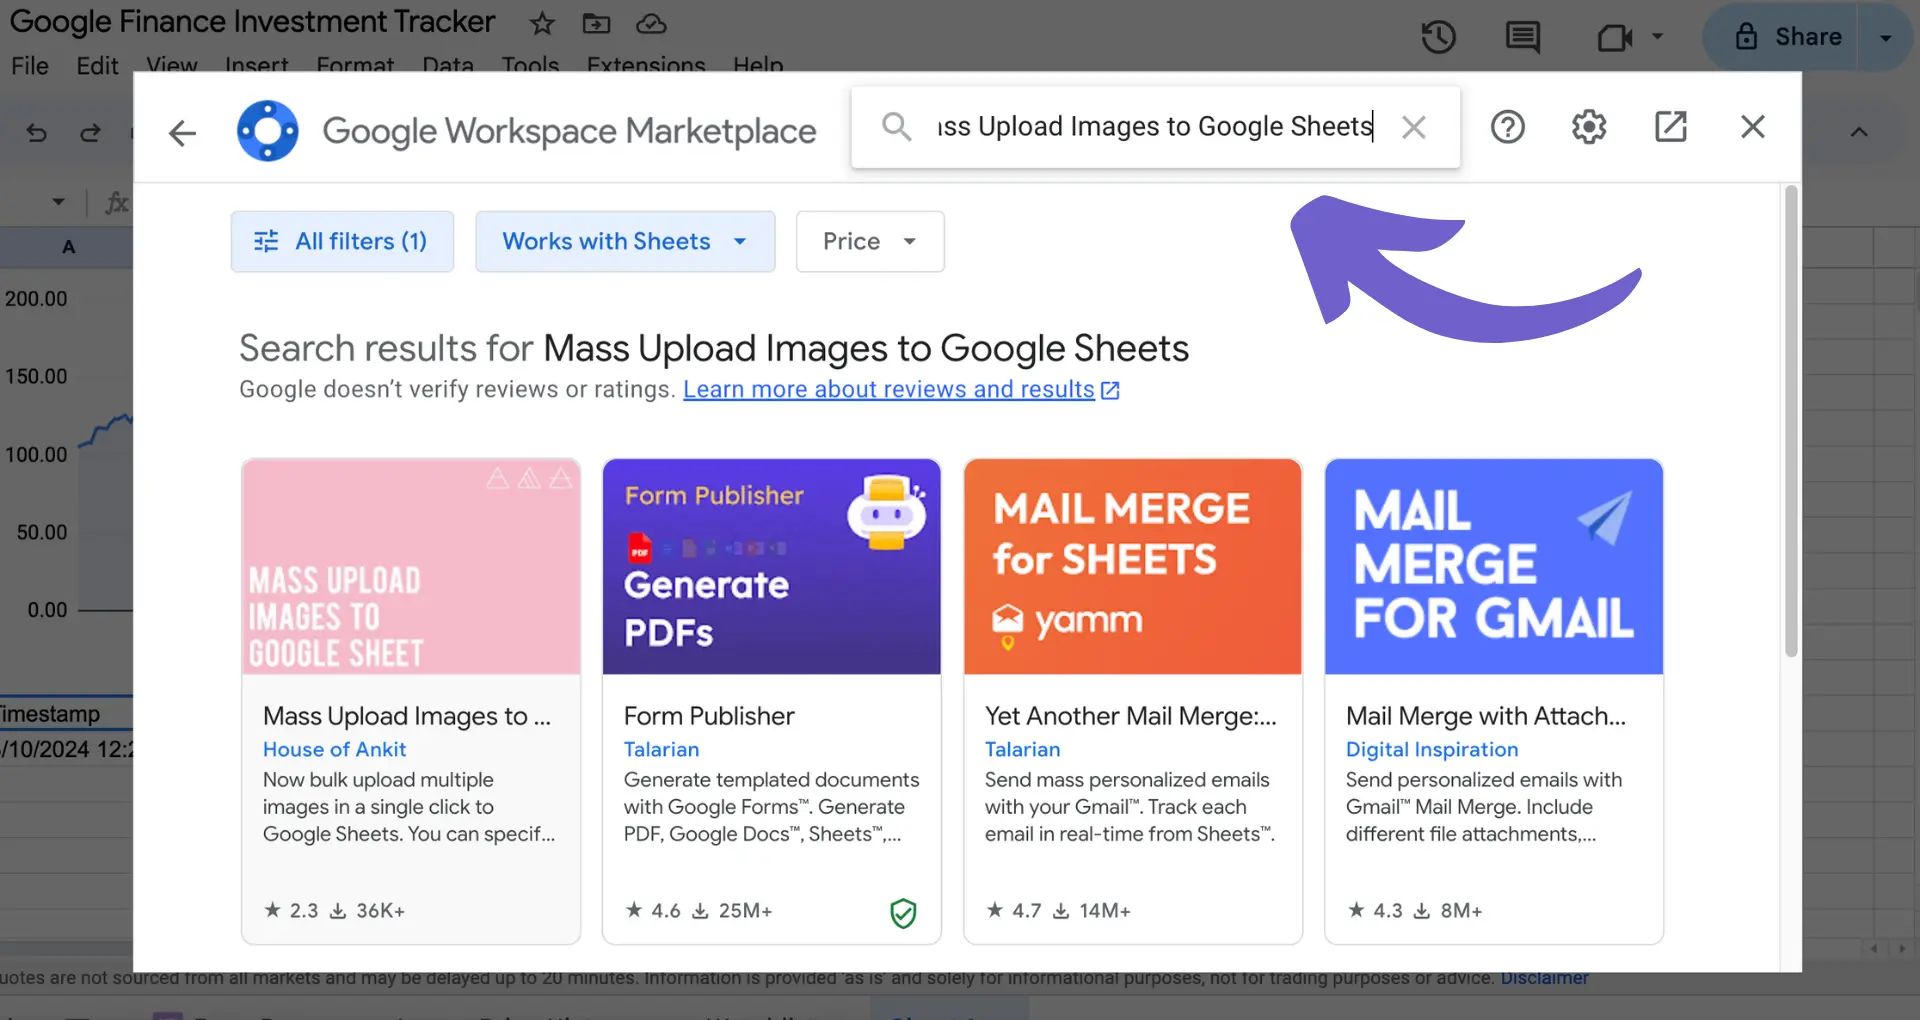This screenshot has width=1920, height=1020.
Task: Open the Mail Merge for Sheets yamm thumbnail
Action: [x=1133, y=566]
